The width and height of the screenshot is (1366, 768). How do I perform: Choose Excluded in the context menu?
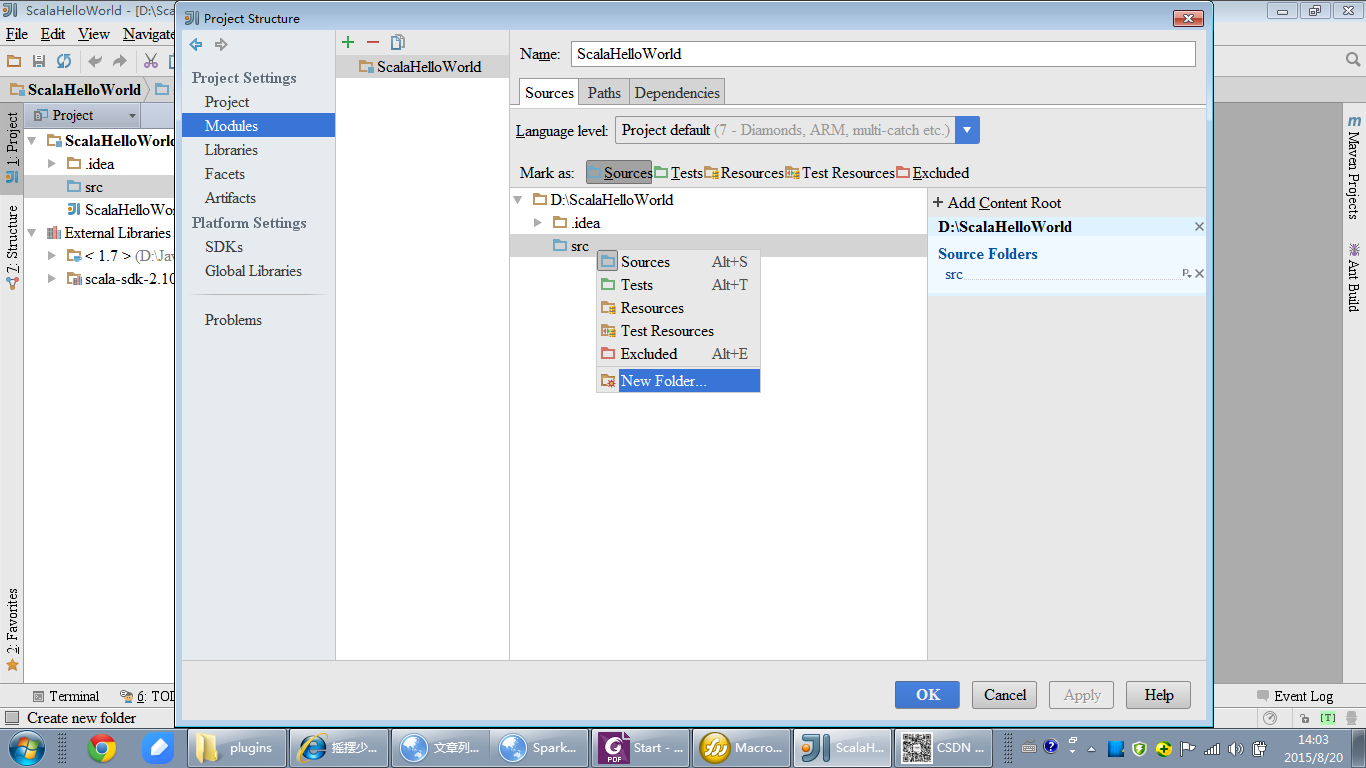click(678, 354)
